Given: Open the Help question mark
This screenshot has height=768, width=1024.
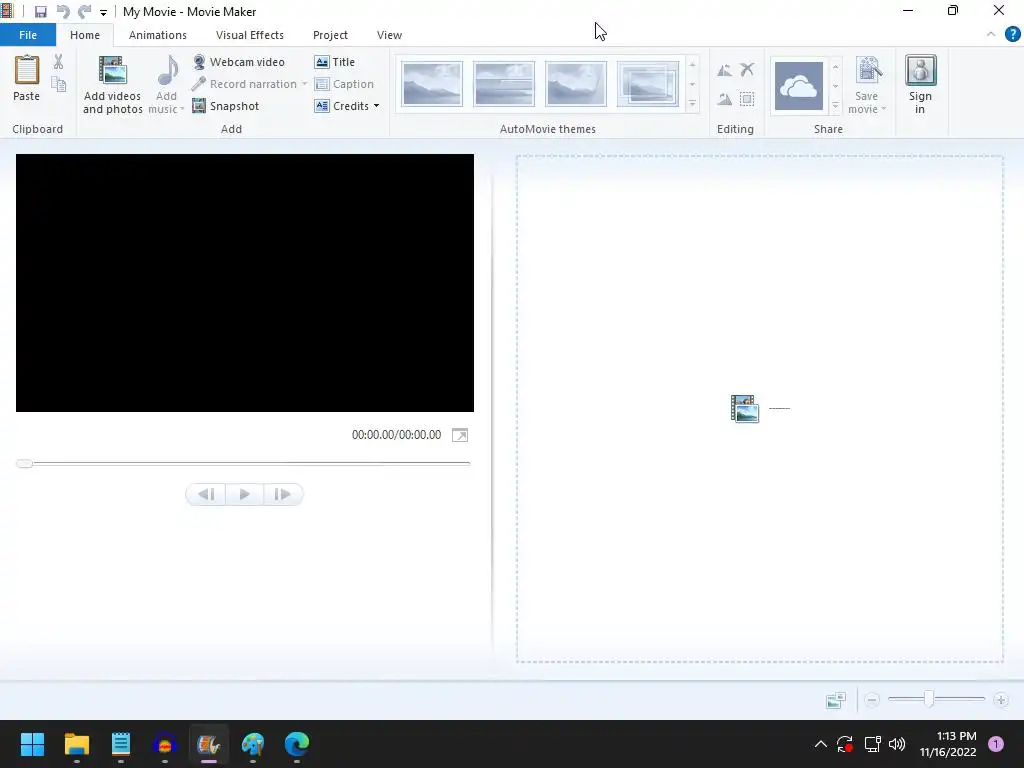Looking at the screenshot, I should coord(1012,34).
